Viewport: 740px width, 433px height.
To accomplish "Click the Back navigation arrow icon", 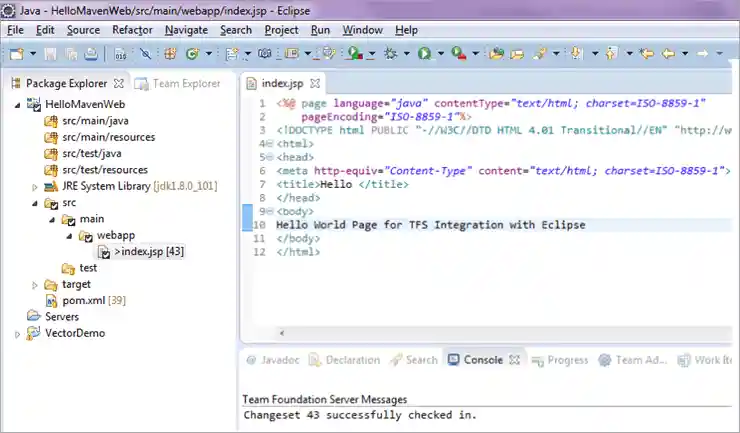I will pos(668,53).
